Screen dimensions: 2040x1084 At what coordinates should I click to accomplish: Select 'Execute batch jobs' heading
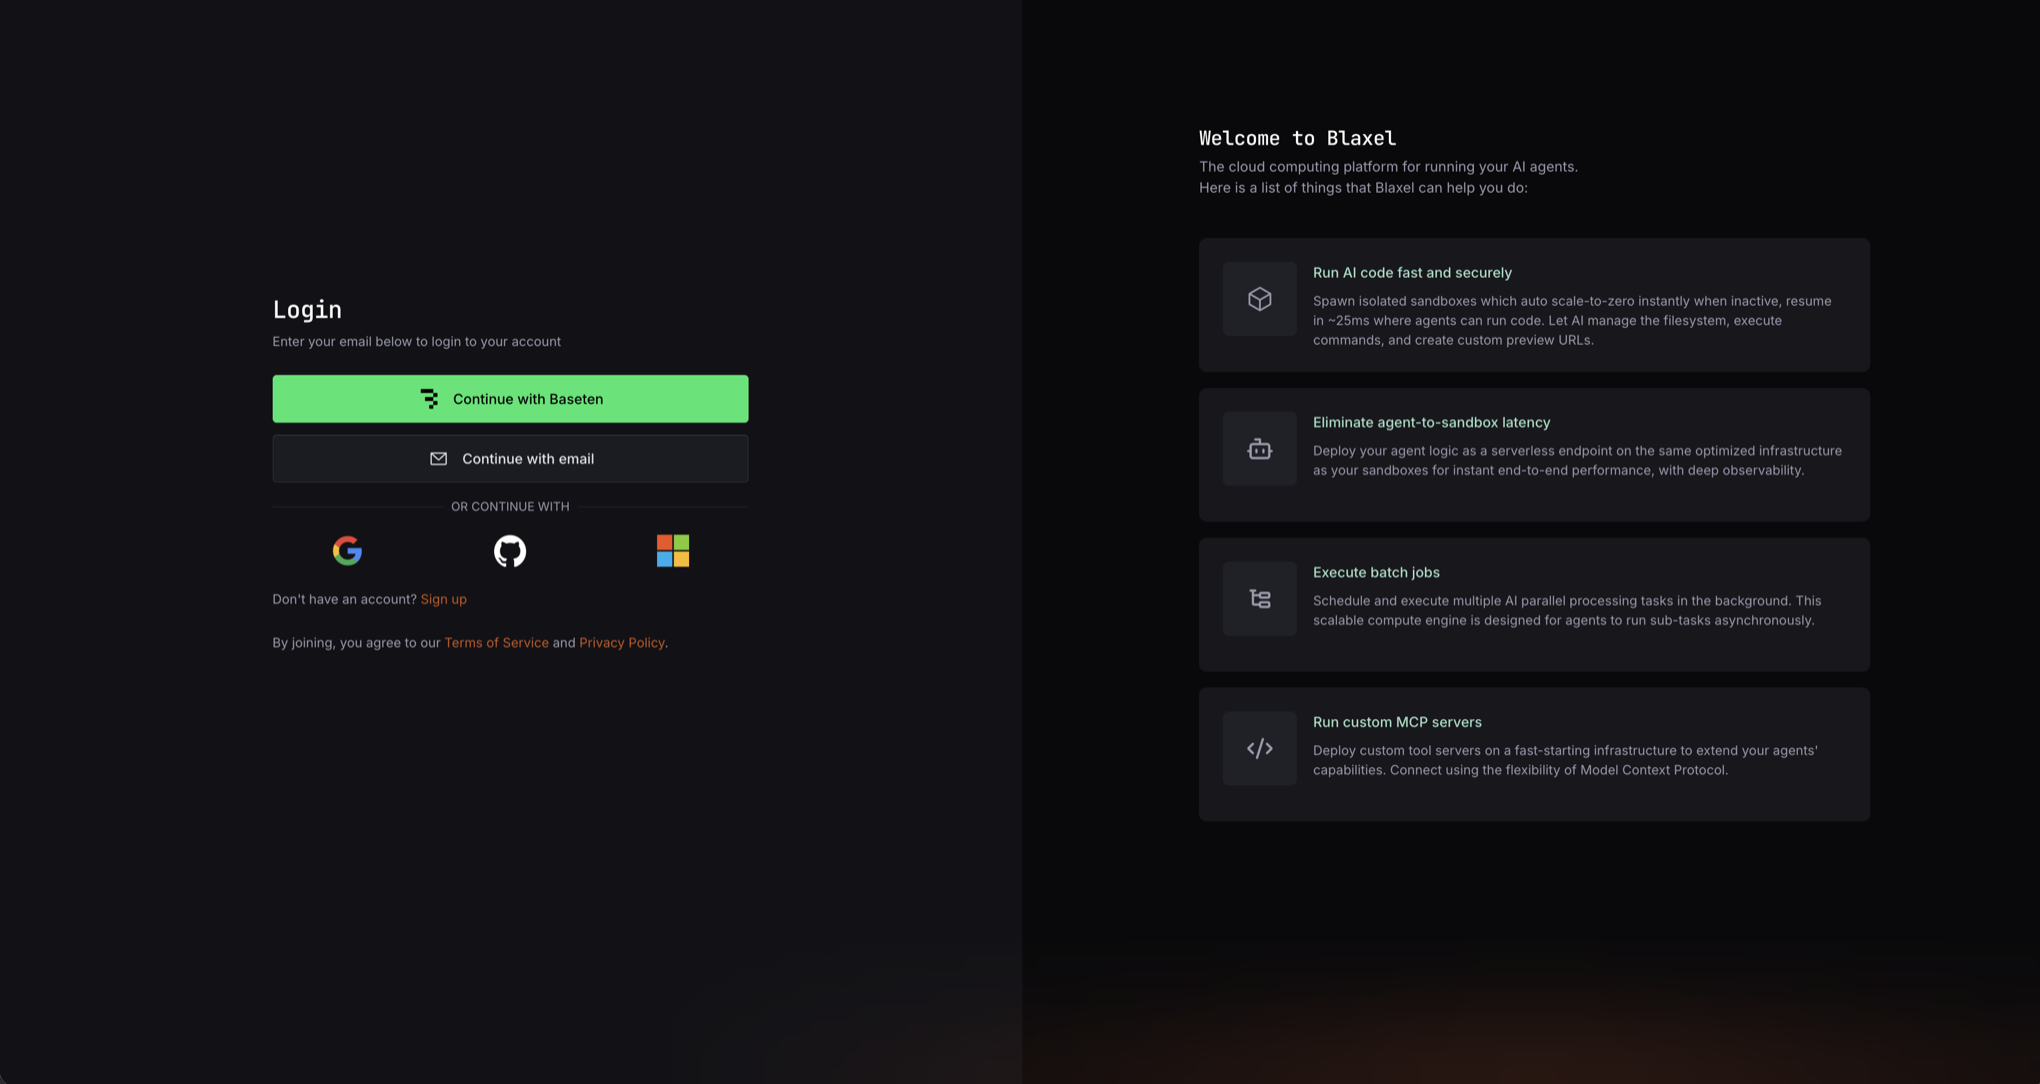(x=1376, y=572)
